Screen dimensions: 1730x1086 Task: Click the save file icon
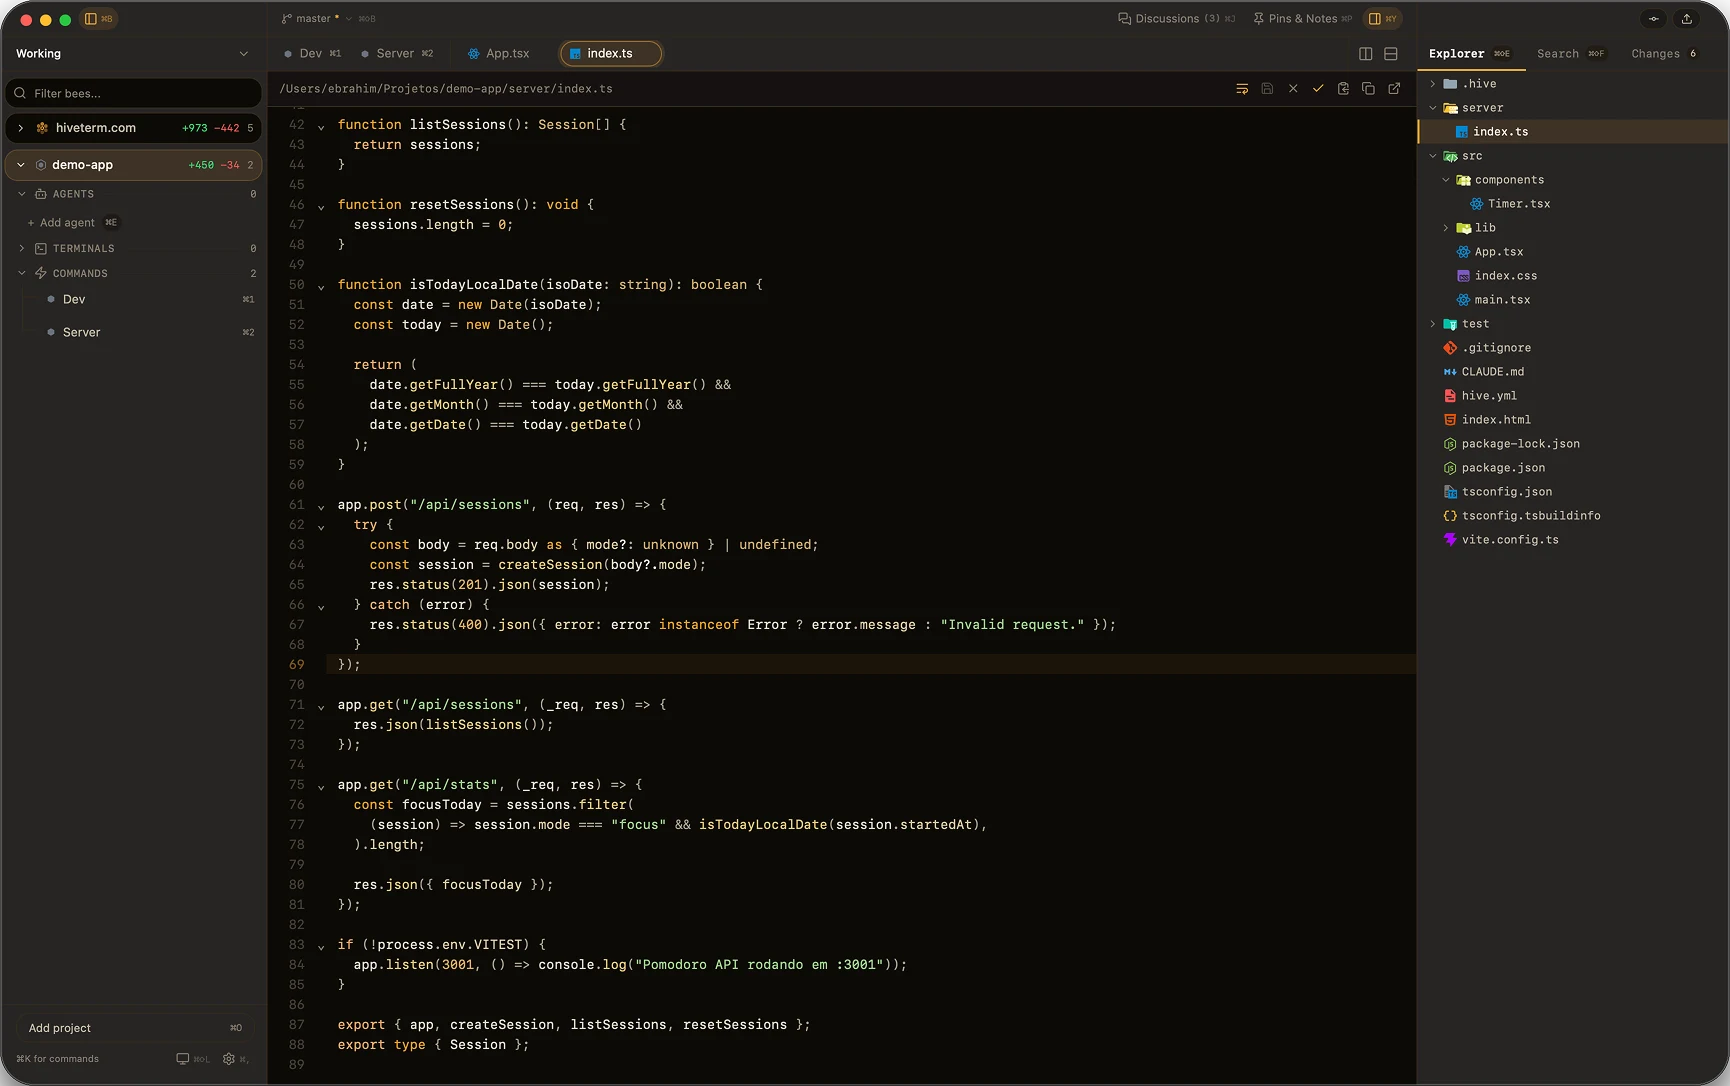(x=1267, y=89)
